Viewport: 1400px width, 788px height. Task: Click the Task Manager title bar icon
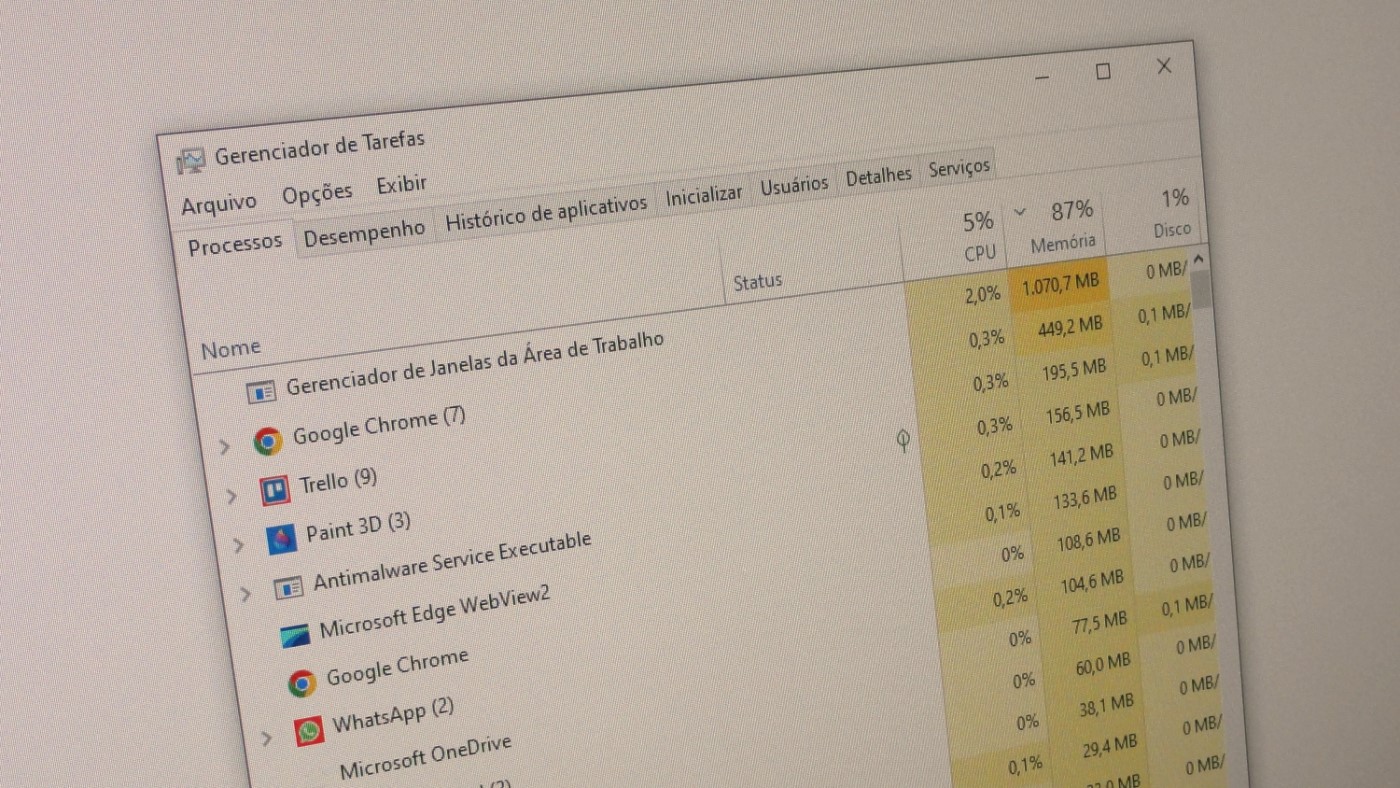tap(192, 161)
